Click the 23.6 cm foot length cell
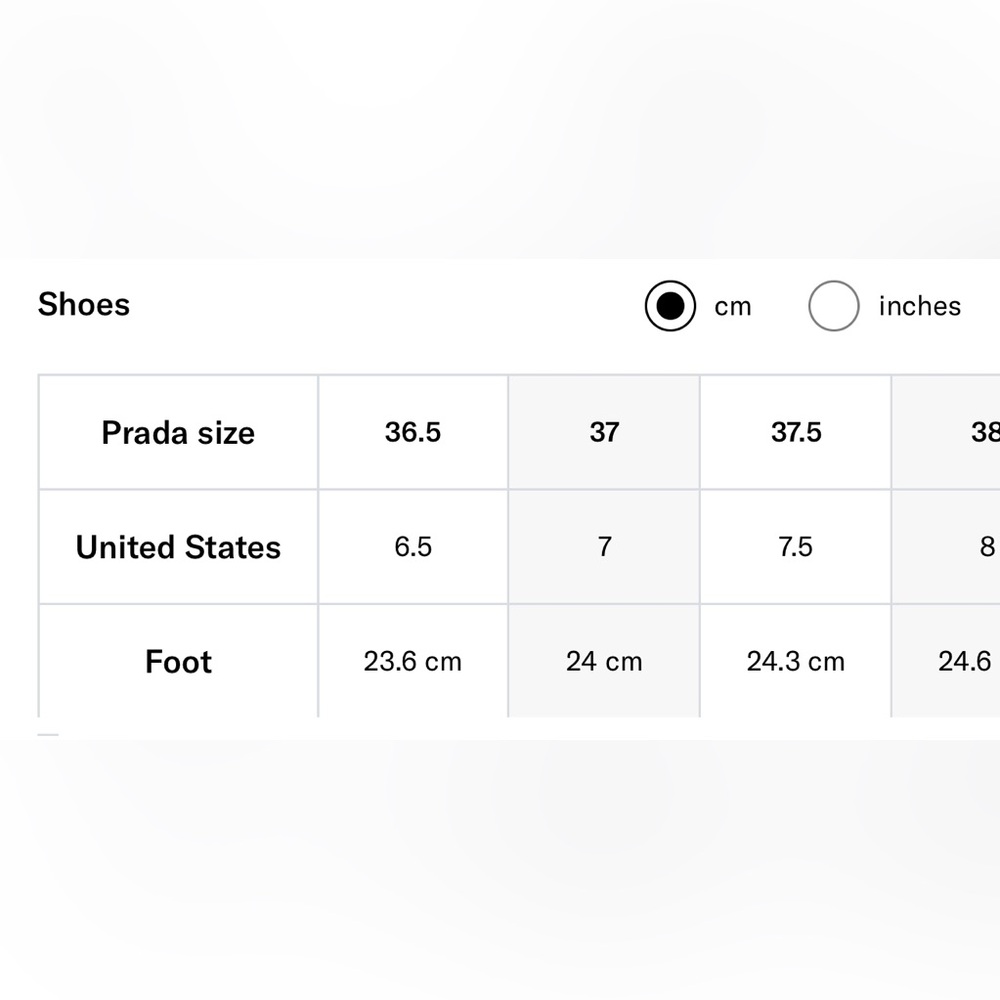The width and height of the screenshot is (1000, 1000). tap(413, 661)
